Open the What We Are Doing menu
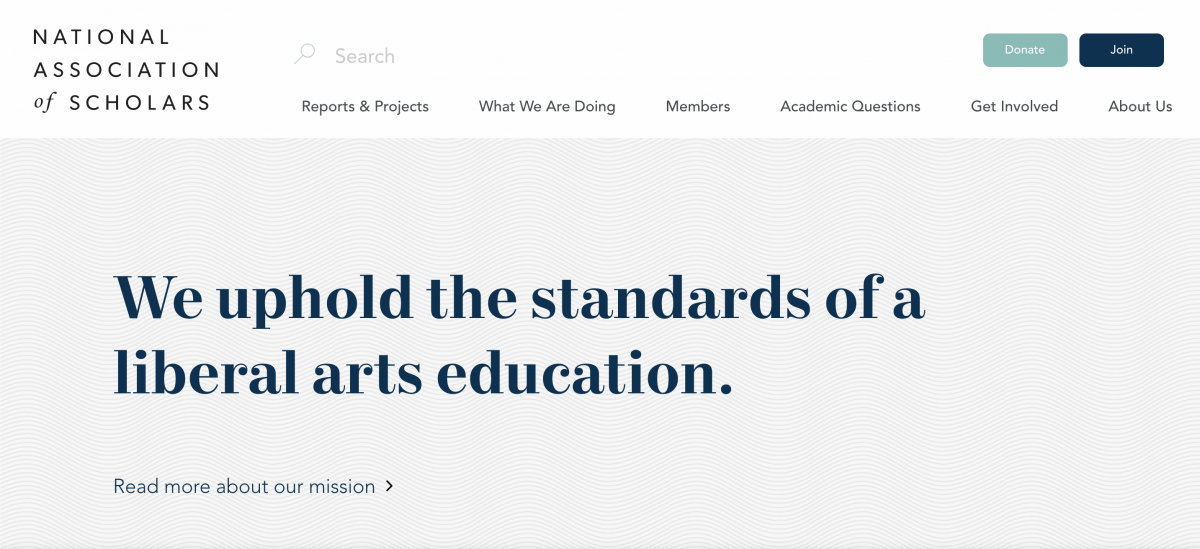Image resolution: width=1200 pixels, height=549 pixels. 547,106
